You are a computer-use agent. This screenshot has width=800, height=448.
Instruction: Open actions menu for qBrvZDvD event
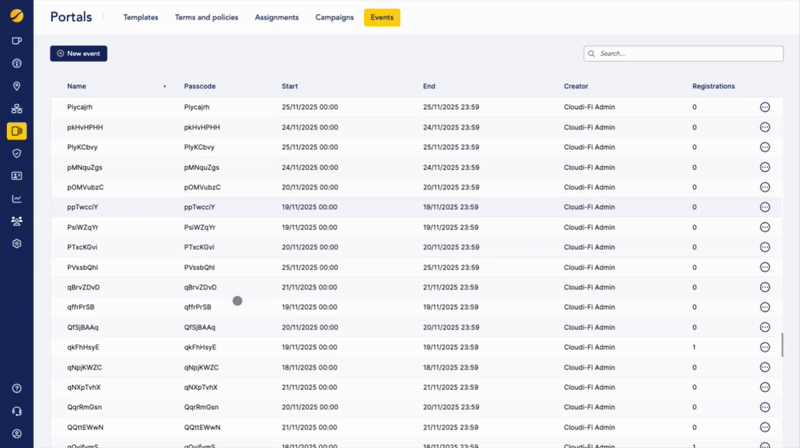[x=765, y=287]
